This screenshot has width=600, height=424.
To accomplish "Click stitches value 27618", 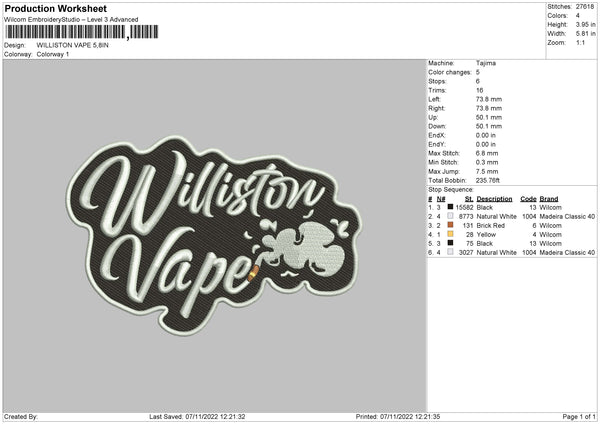I will point(585,7).
